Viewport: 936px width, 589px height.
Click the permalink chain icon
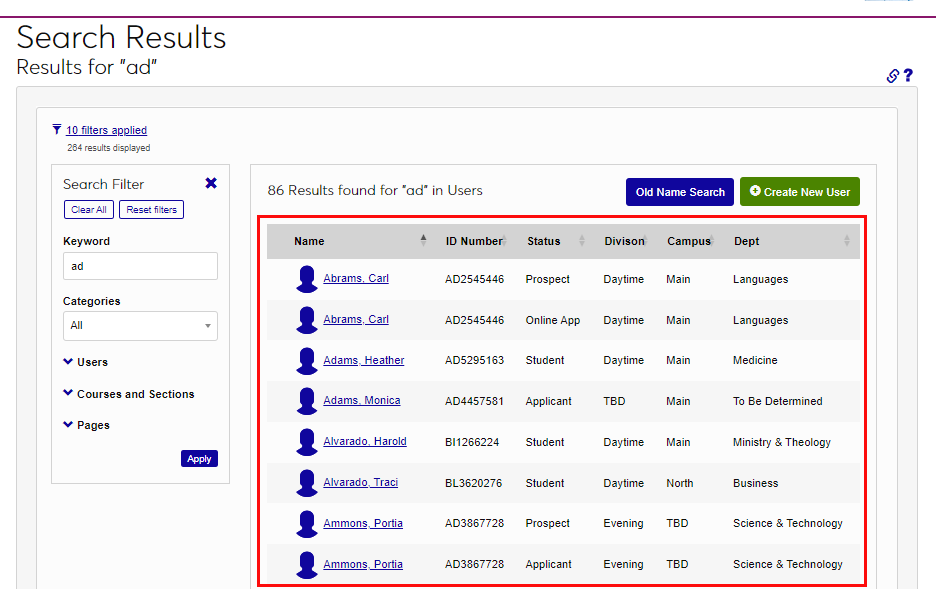click(893, 76)
